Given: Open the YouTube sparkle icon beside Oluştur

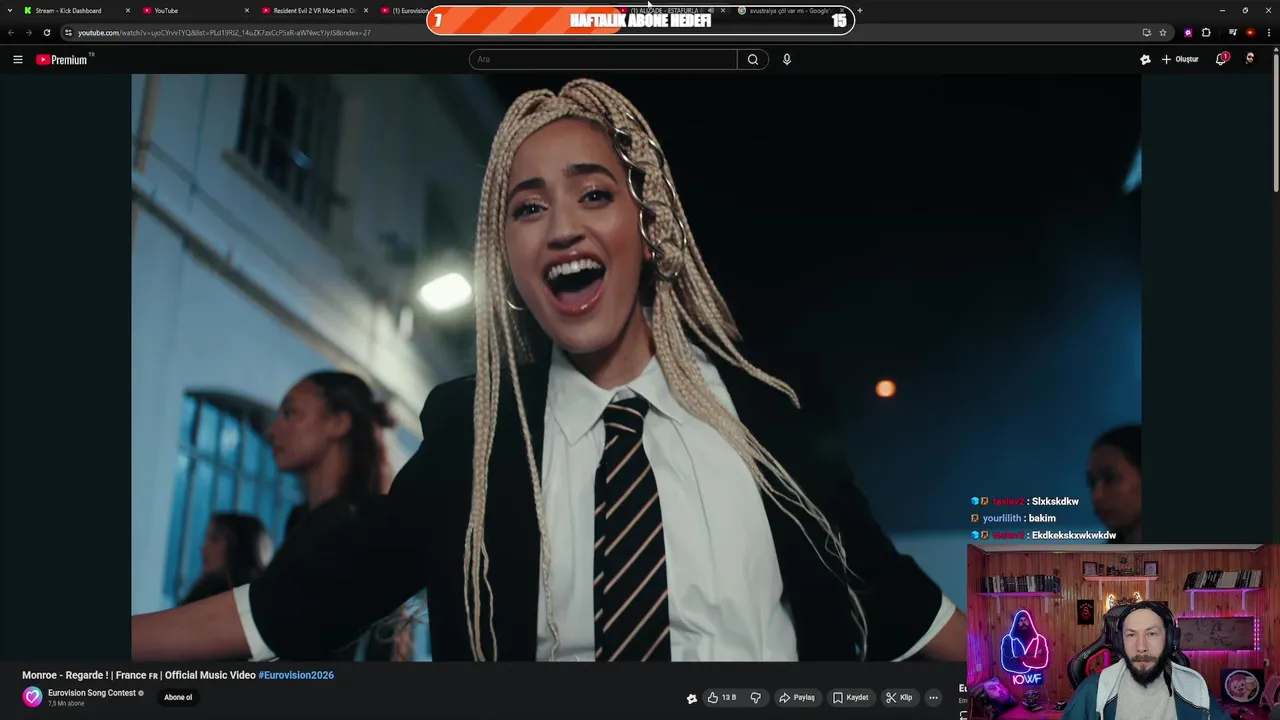Looking at the screenshot, I should click(1145, 60).
